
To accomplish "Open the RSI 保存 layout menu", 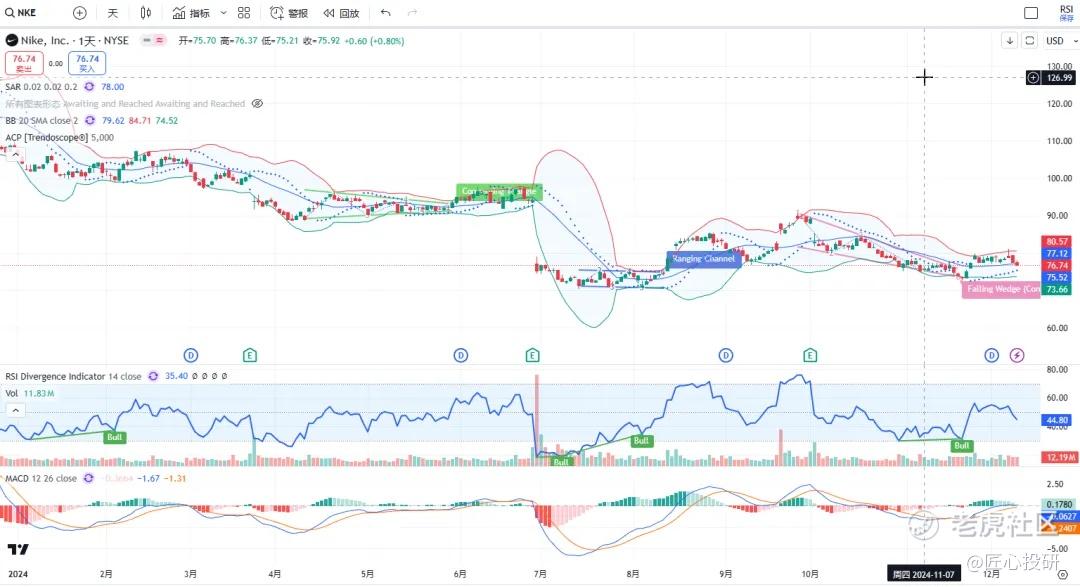I will [1066, 13].
